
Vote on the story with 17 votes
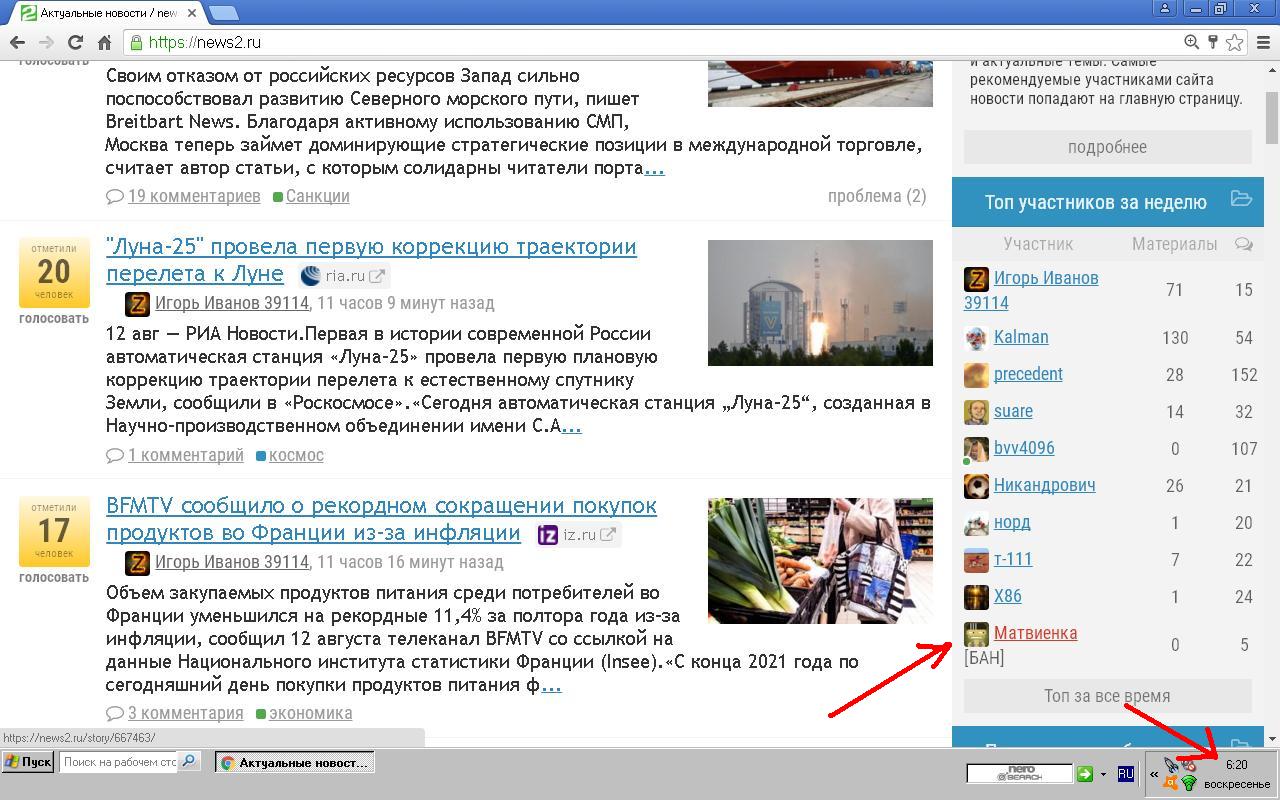click(54, 577)
